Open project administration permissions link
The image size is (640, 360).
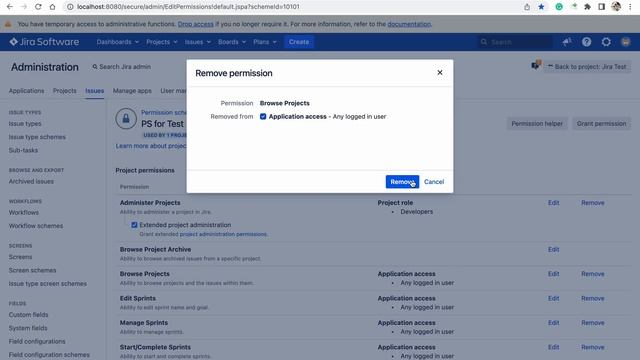(x=223, y=234)
